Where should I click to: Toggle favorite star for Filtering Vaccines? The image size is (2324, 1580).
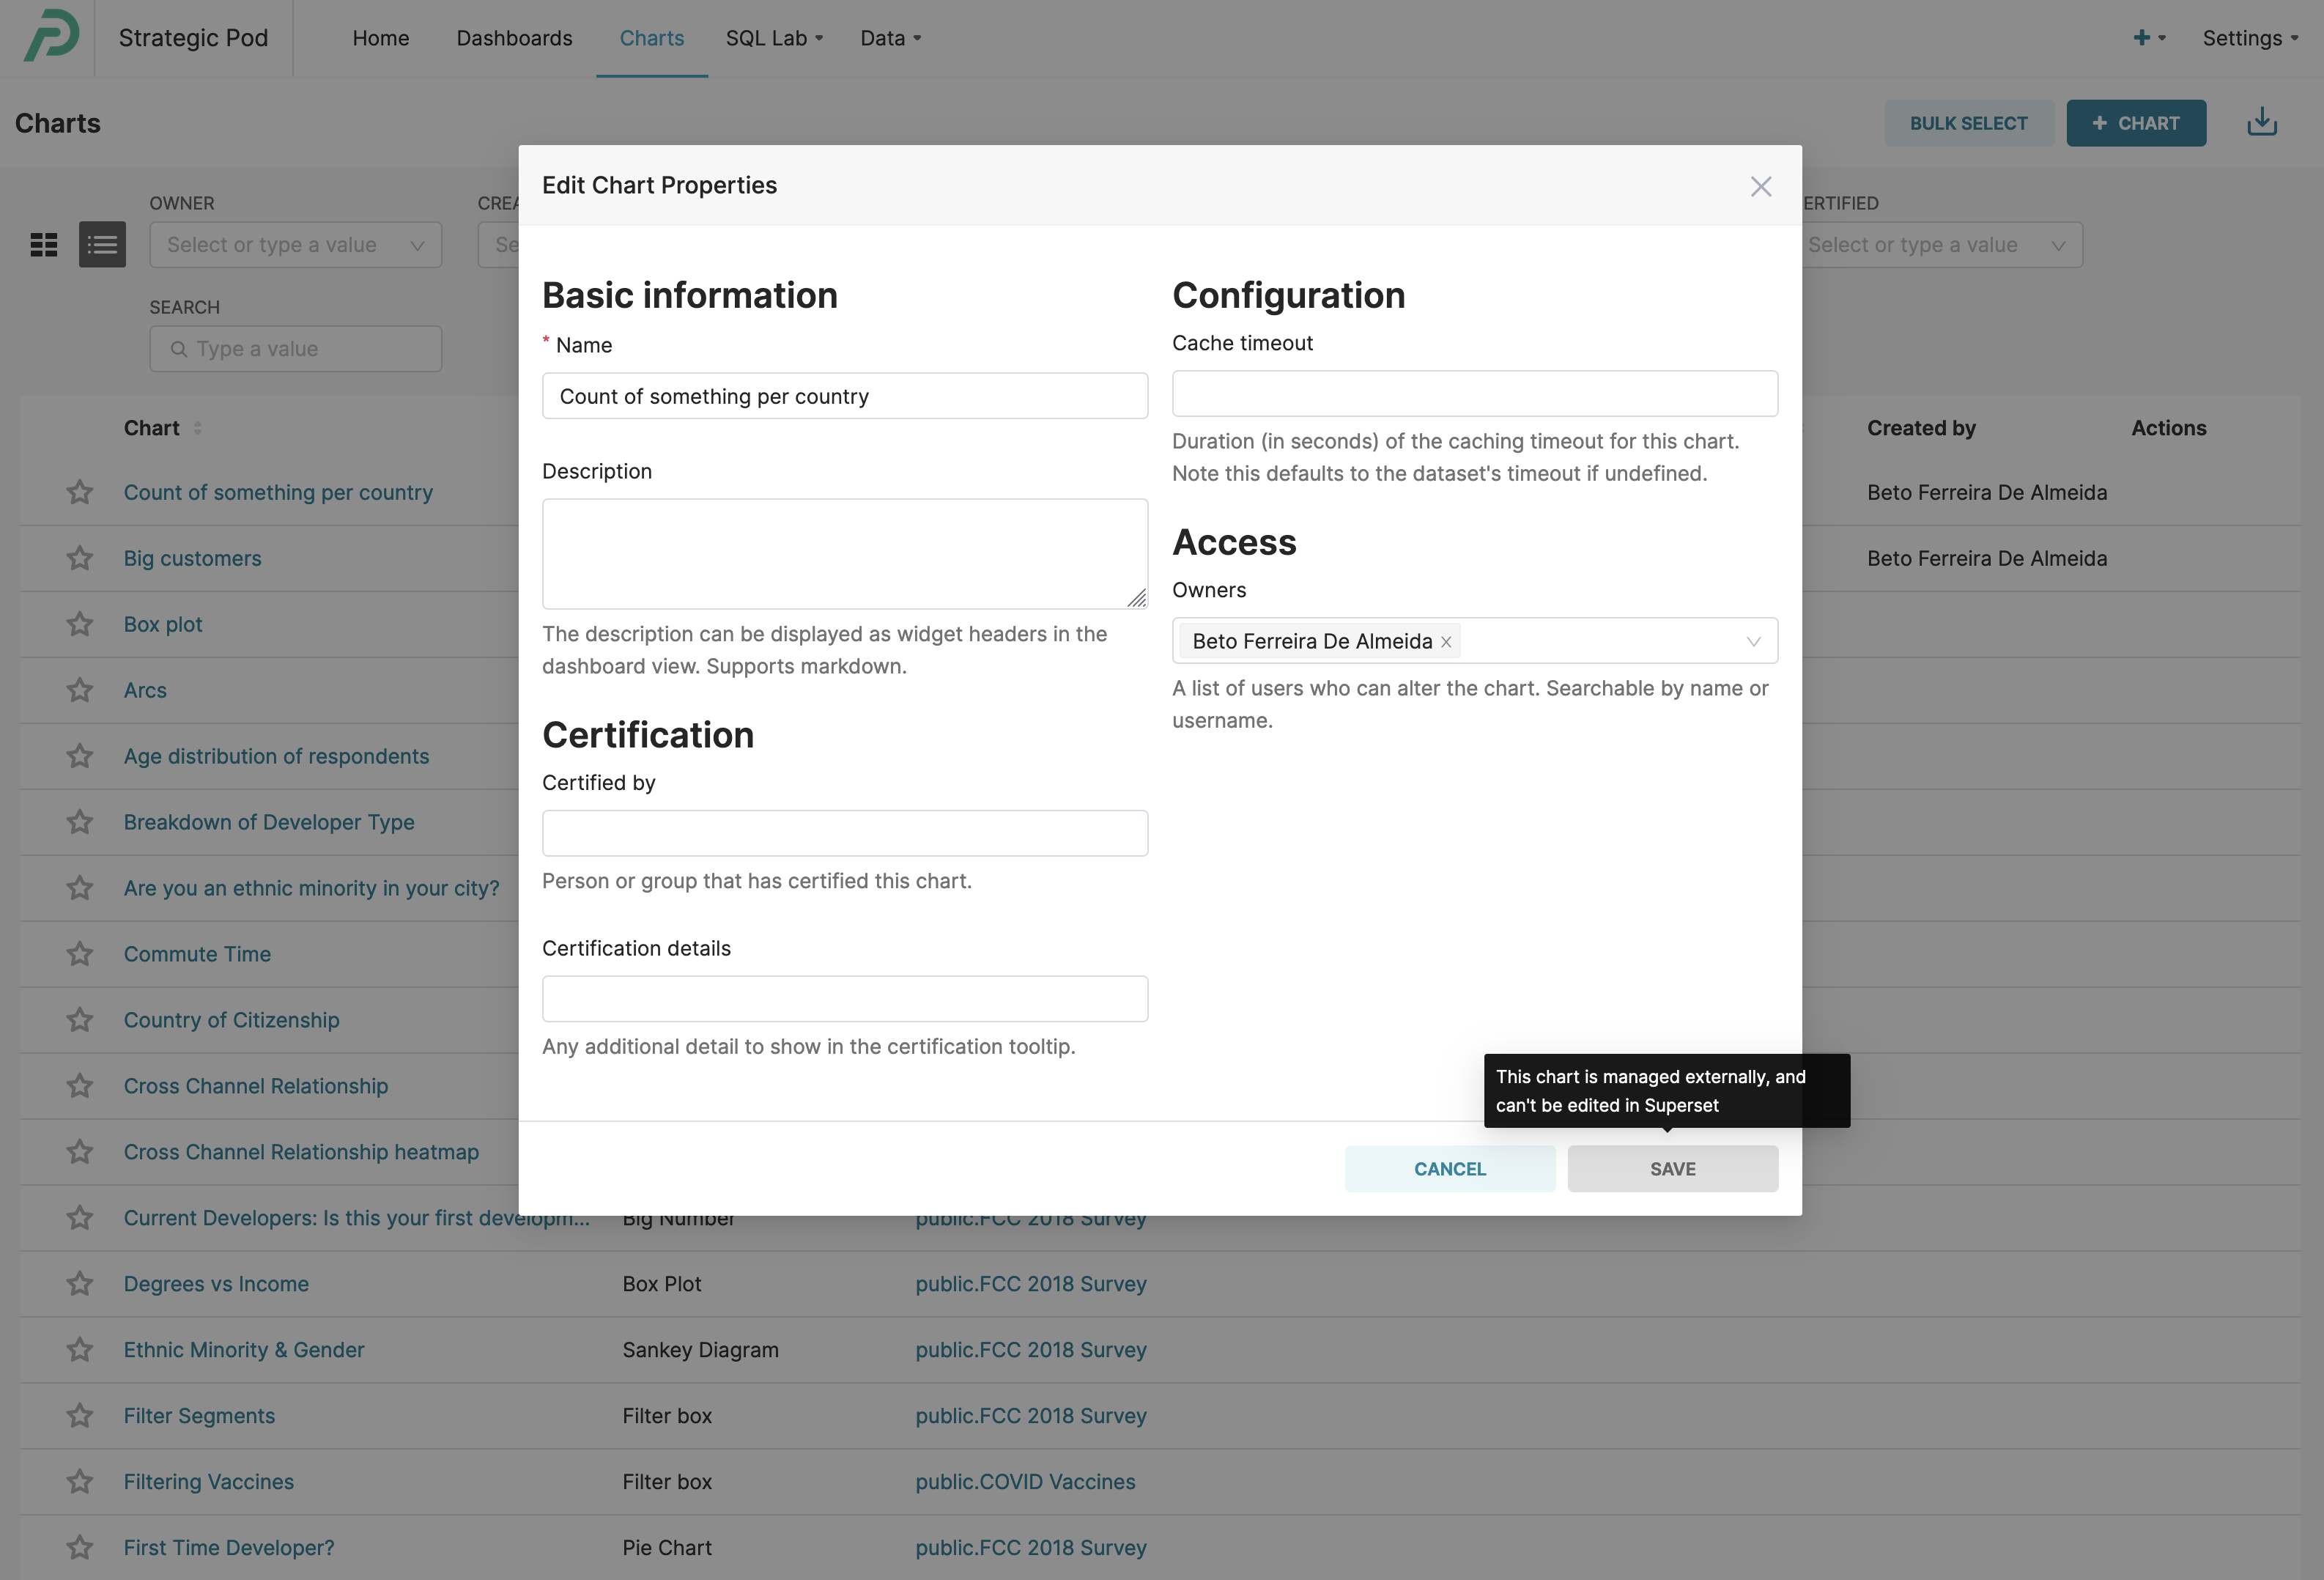80,1482
